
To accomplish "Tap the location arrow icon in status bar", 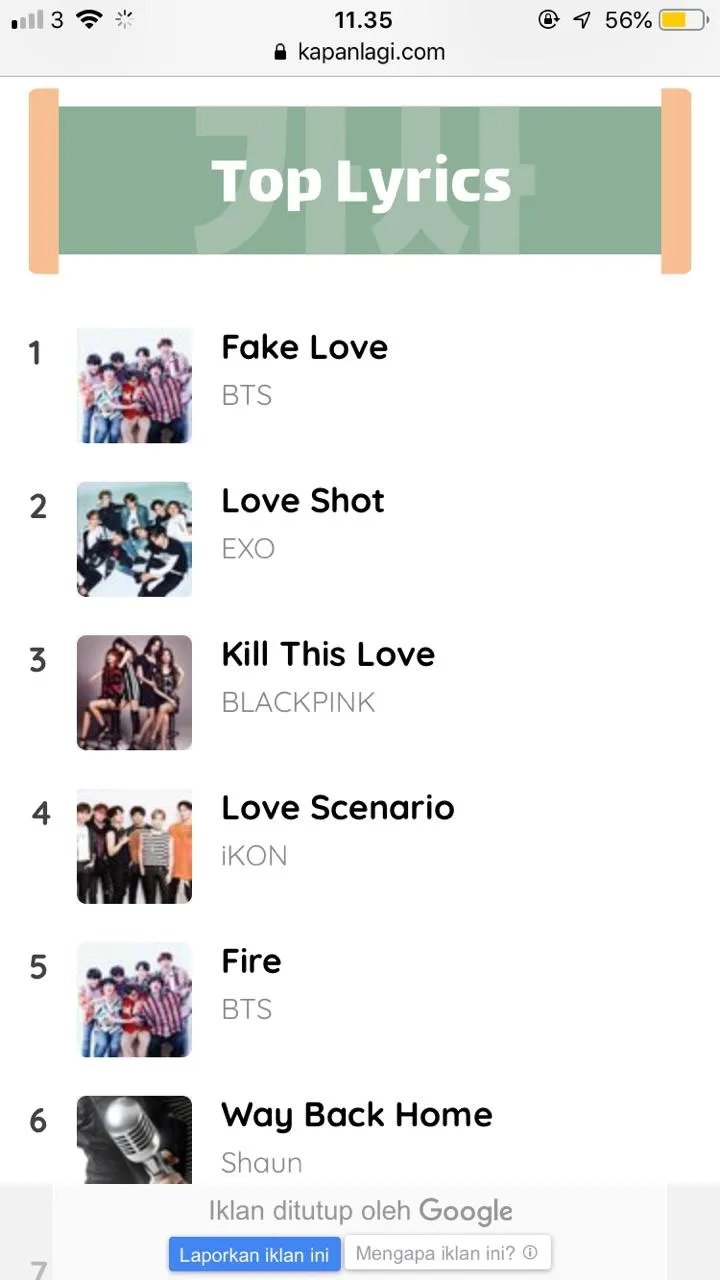I will click(x=582, y=20).
